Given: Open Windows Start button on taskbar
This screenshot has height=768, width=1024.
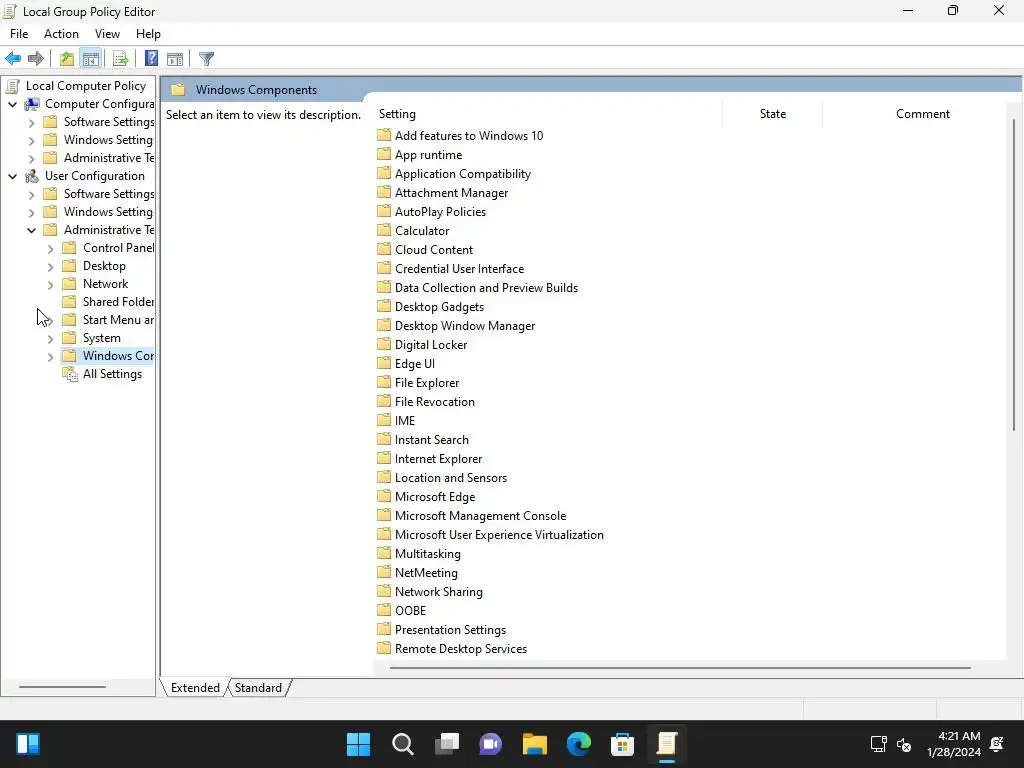Looking at the screenshot, I should click(x=359, y=744).
